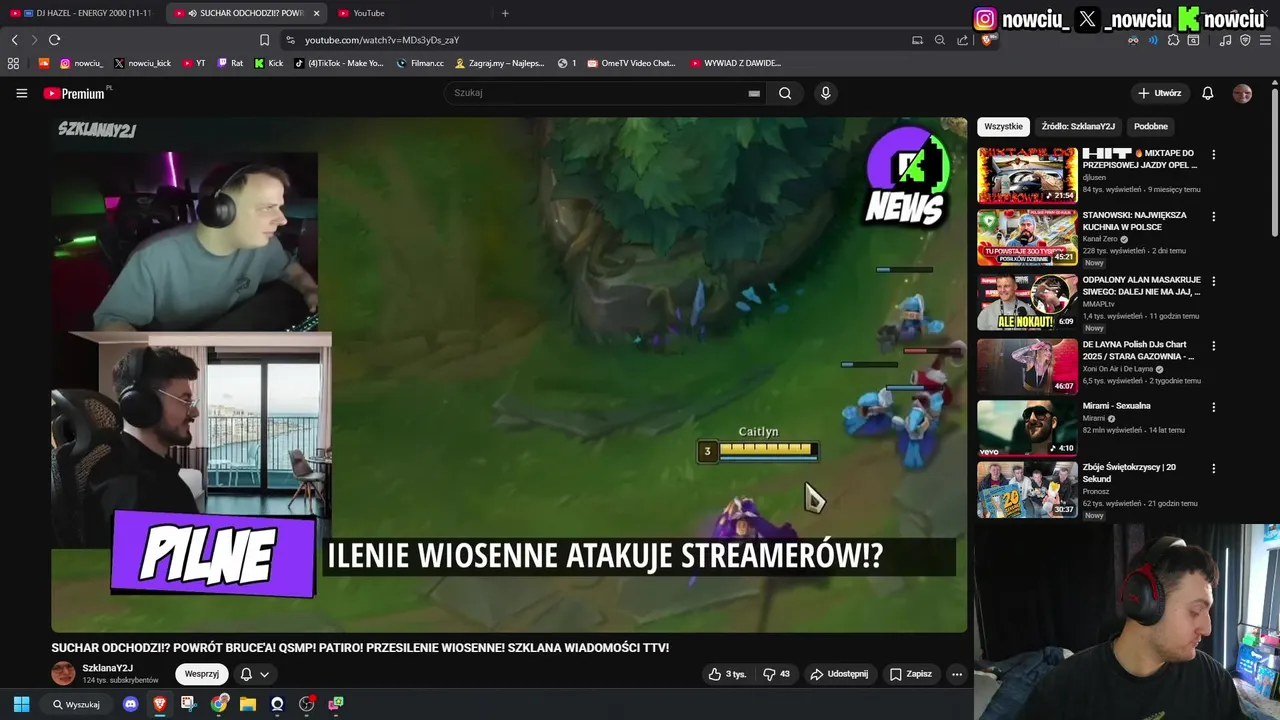This screenshot has height=720, width=1280.
Task: Open a new browser tab
Action: click(x=505, y=13)
